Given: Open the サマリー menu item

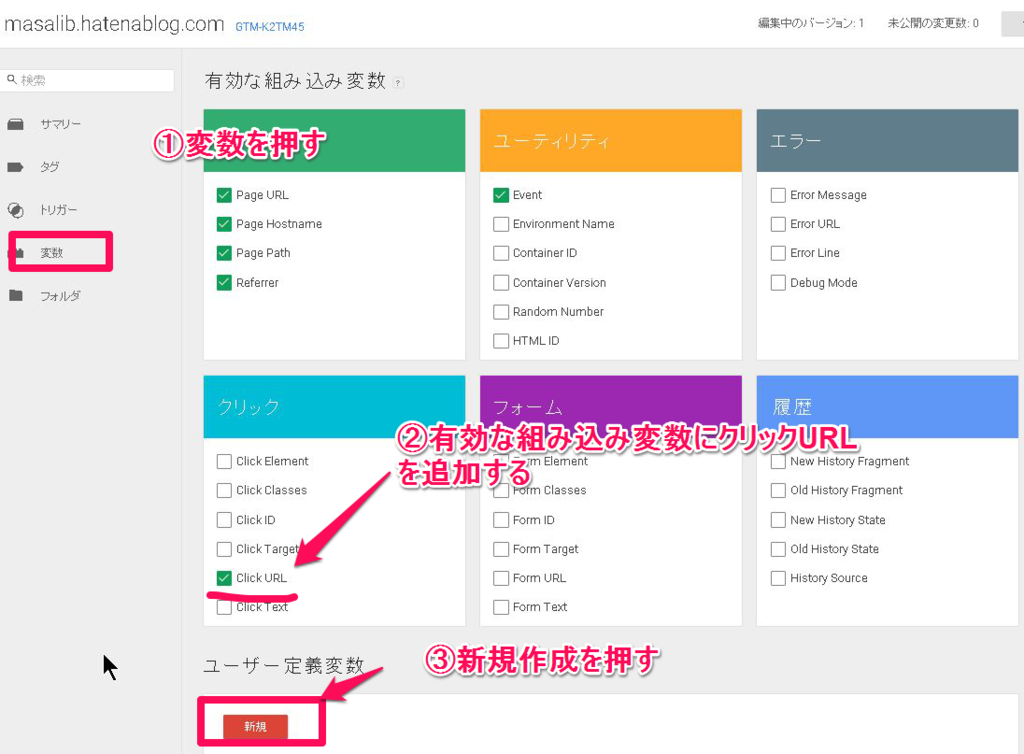Looking at the screenshot, I should [60, 124].
